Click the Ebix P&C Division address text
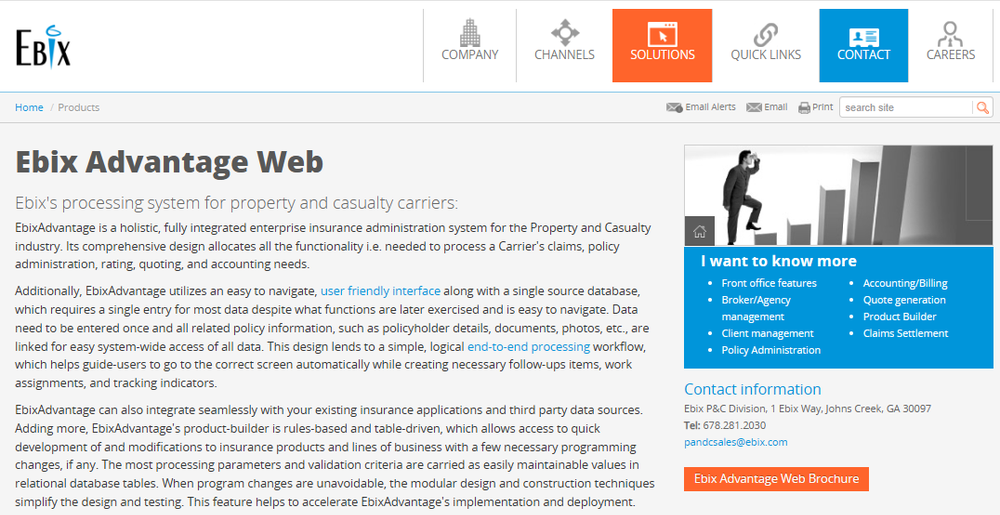This screenshot has height=515, width=1000. coord(807,409)
